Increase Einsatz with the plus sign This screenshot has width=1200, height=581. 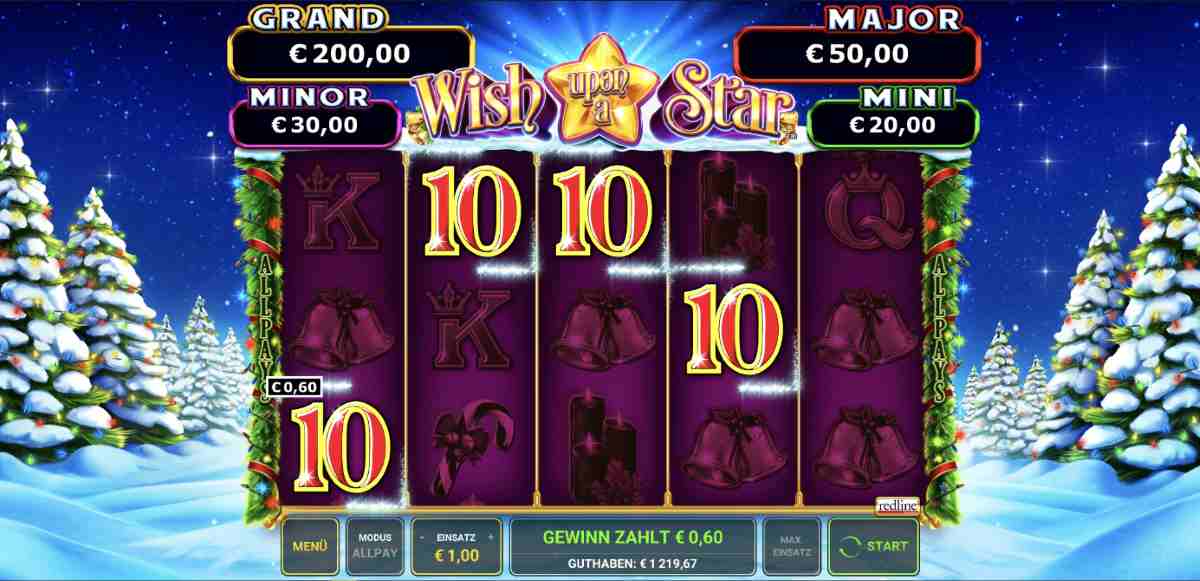pos(491,537)
